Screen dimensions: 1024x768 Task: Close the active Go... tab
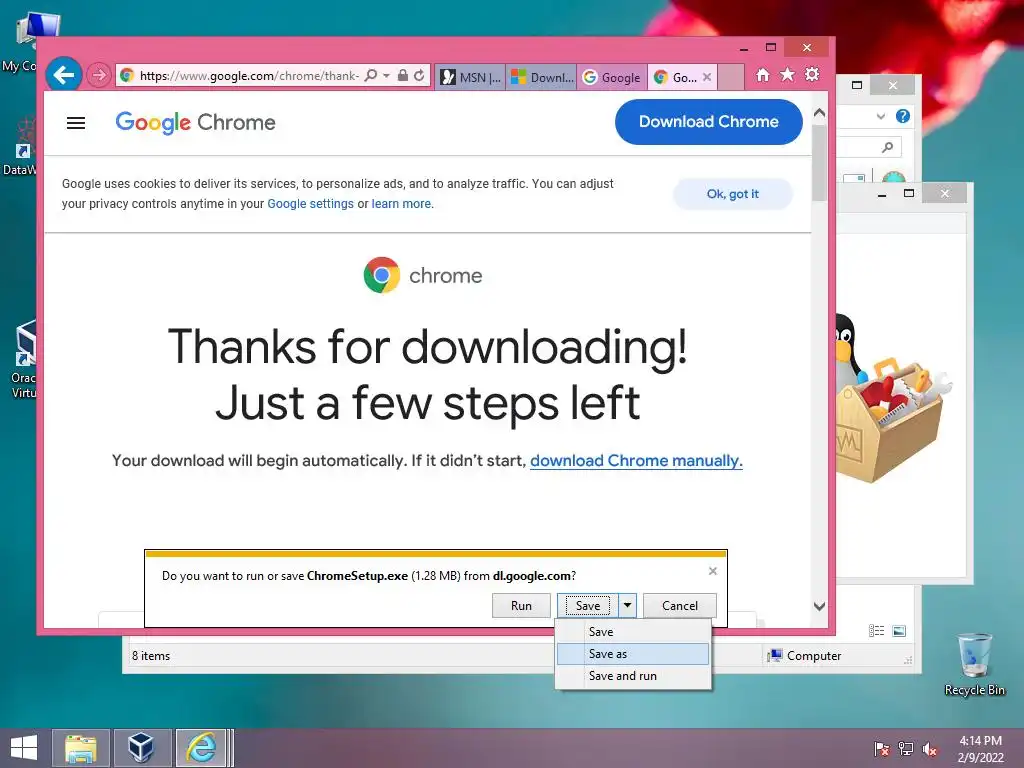[x=707, y=77]
